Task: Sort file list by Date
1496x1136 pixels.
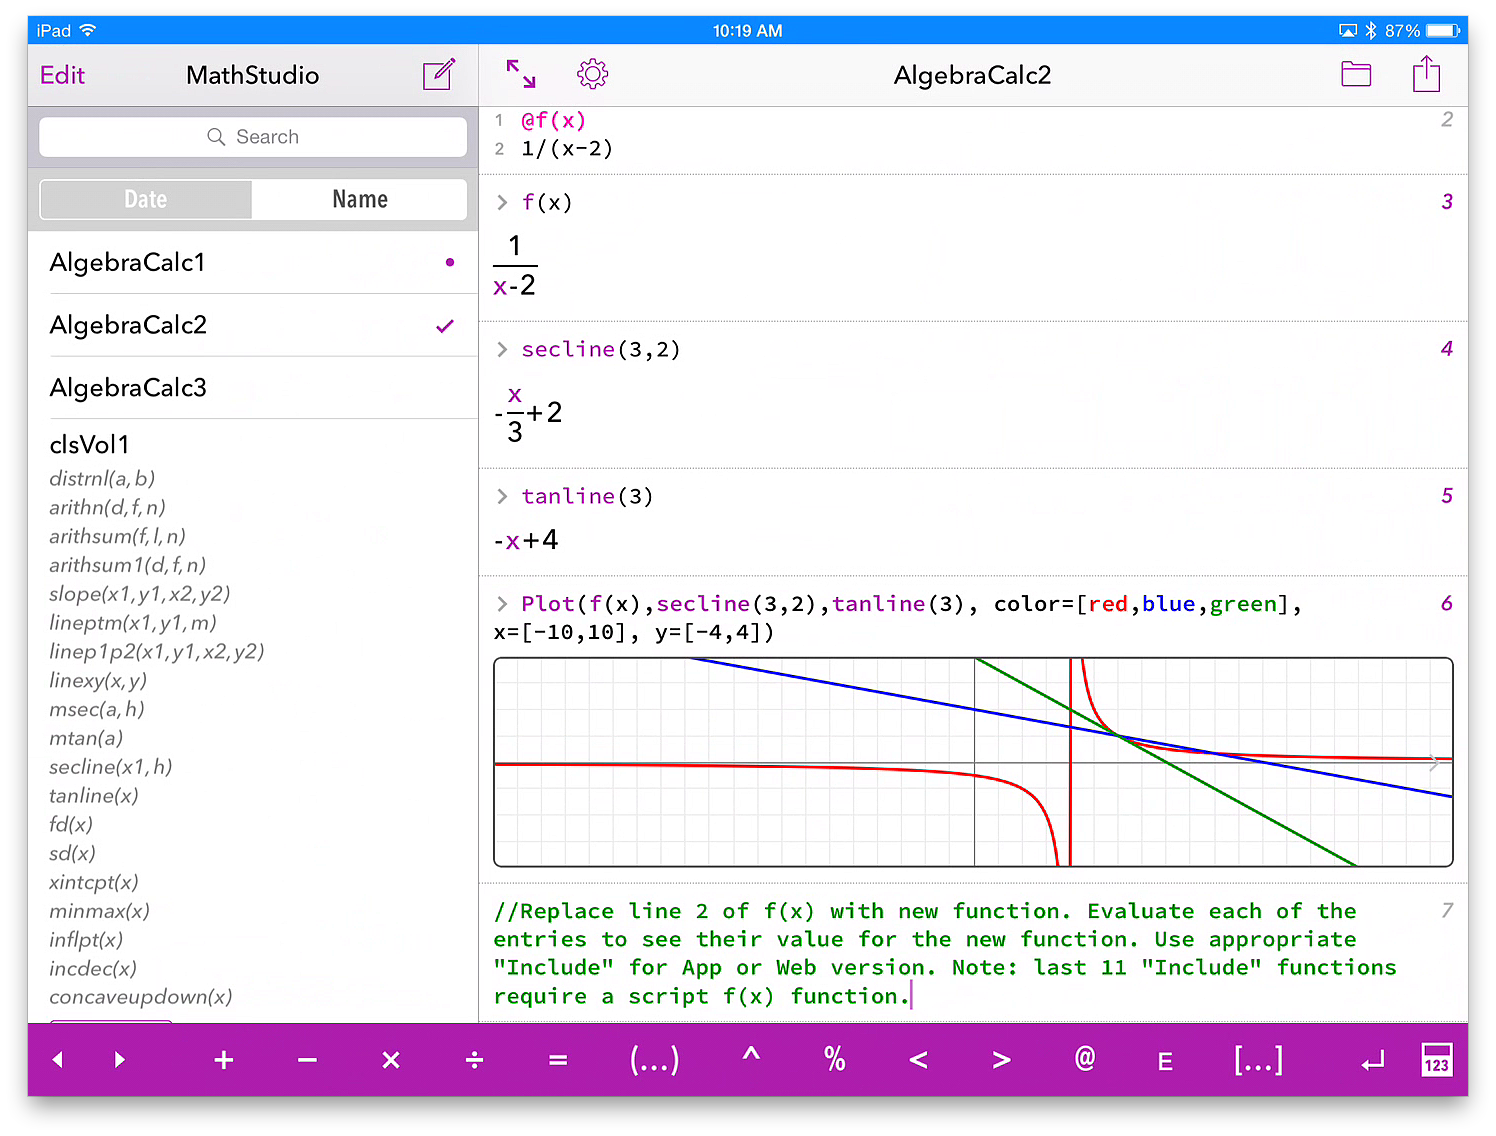Action: point(146,199)
